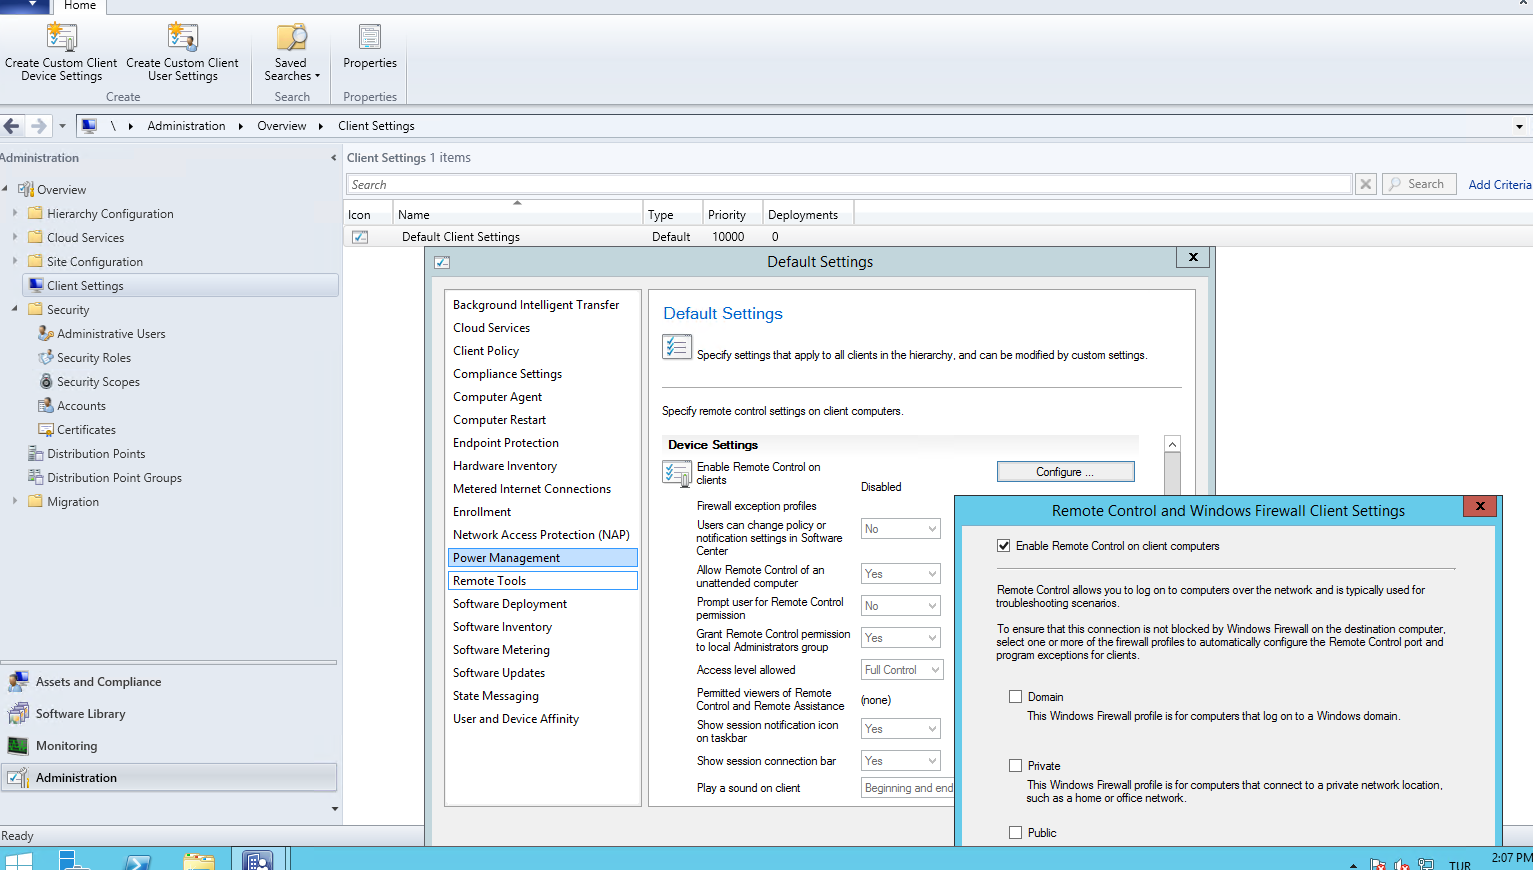
Task: Click the Configure button
Action: click(x=1065, y=472)
